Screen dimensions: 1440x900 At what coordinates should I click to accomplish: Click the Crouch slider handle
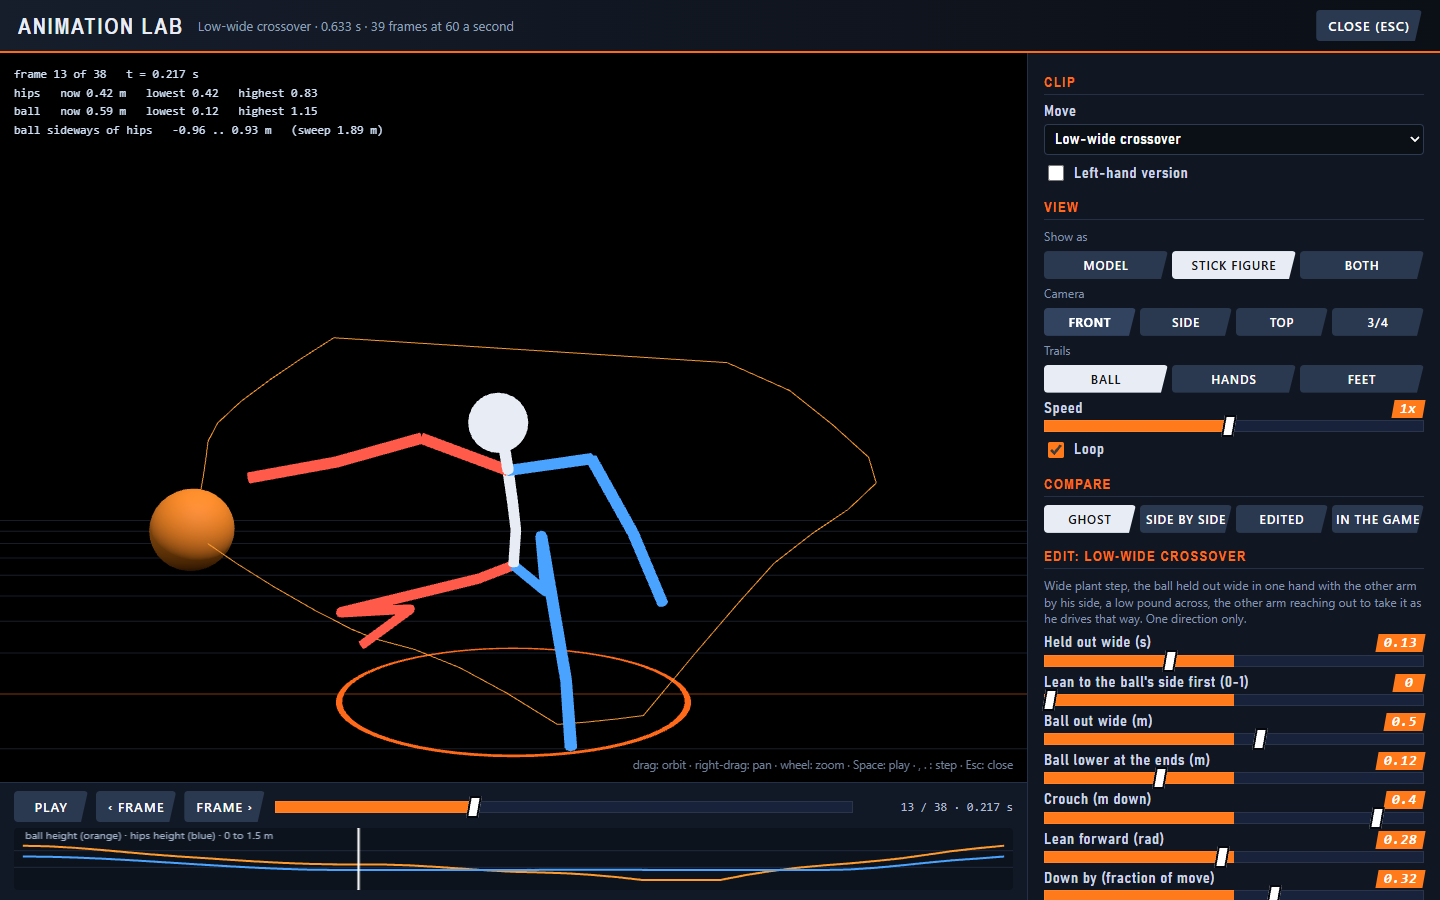click(1377, 818)
